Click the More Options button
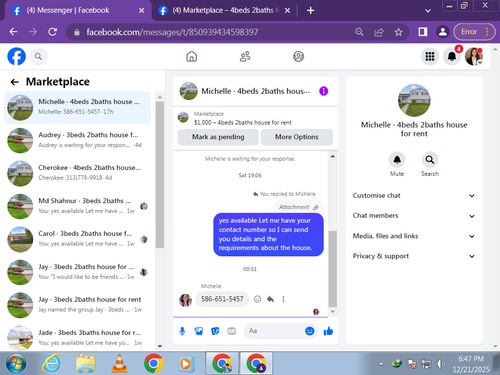The width and height of the screenshot is (500, 375). pyautogui.click(x=297, y=137)
